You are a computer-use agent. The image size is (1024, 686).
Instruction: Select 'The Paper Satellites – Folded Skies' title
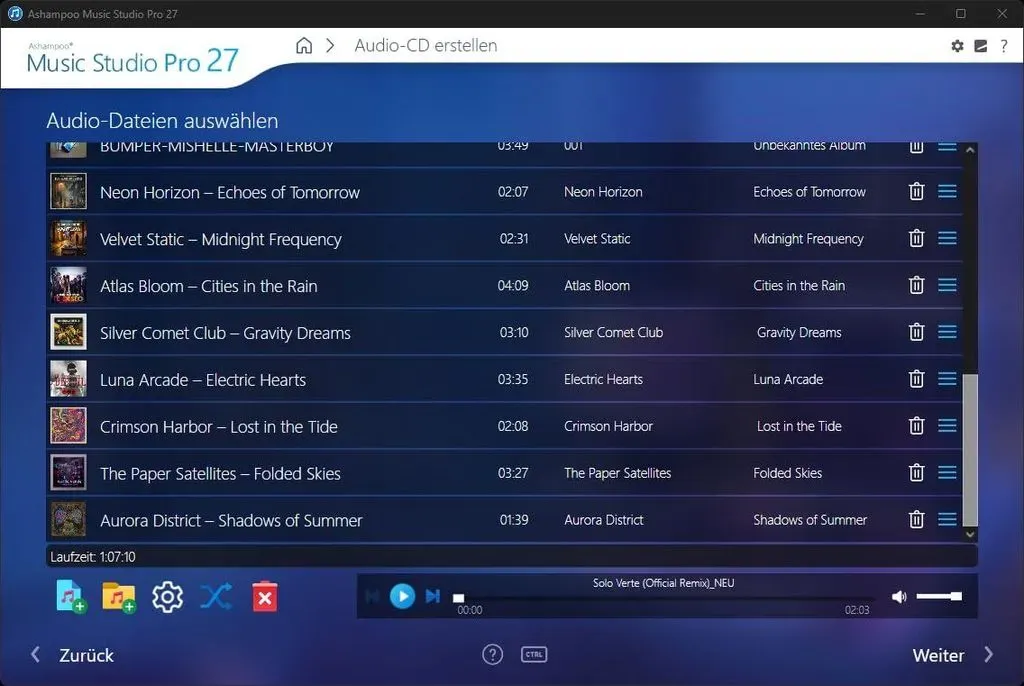(x=221, y=474)
